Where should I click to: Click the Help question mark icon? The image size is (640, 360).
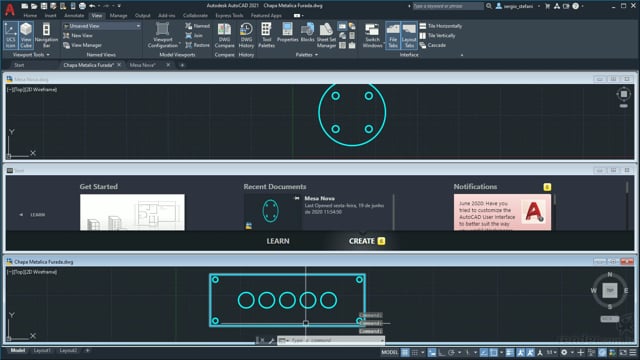[x=576, y=6]
